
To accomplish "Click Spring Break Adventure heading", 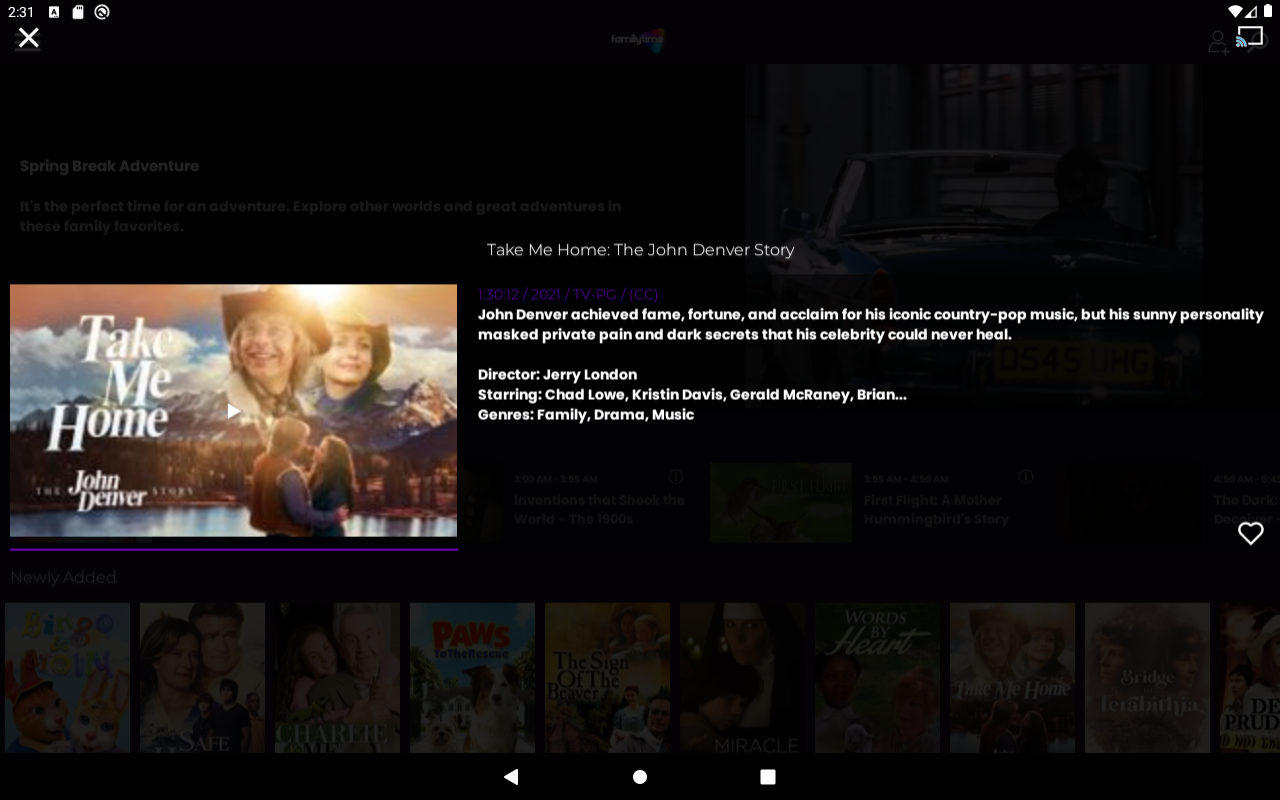I will tap(110, 166).
